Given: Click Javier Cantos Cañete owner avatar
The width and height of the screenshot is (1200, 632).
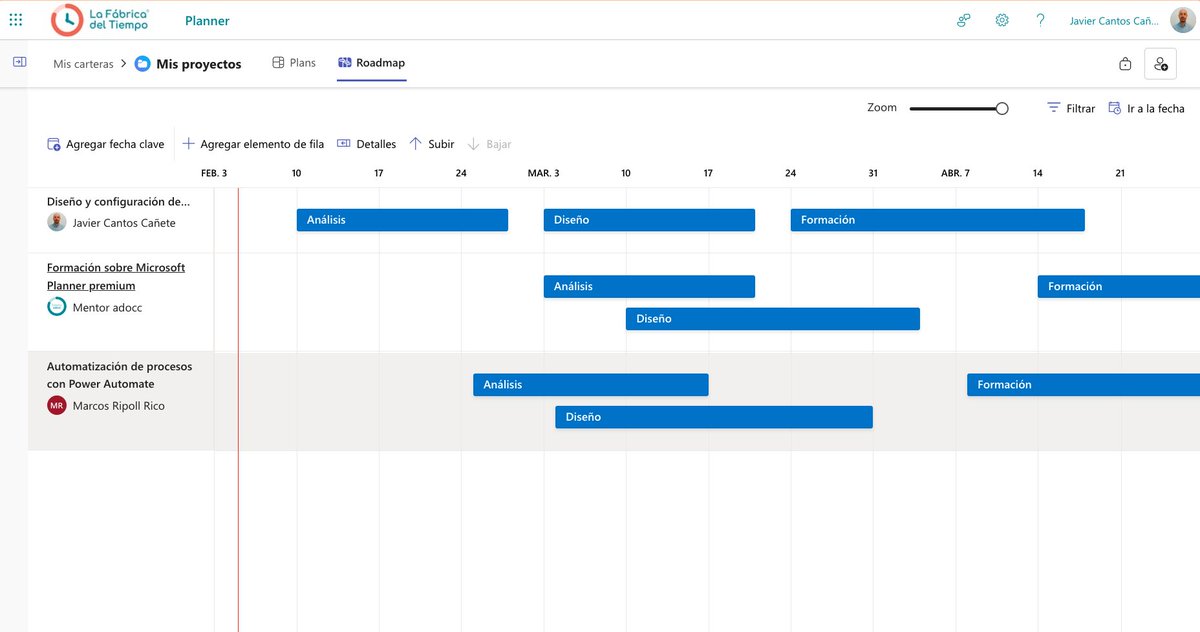Looking at the screenshot, I should click(x=57, y=223).
